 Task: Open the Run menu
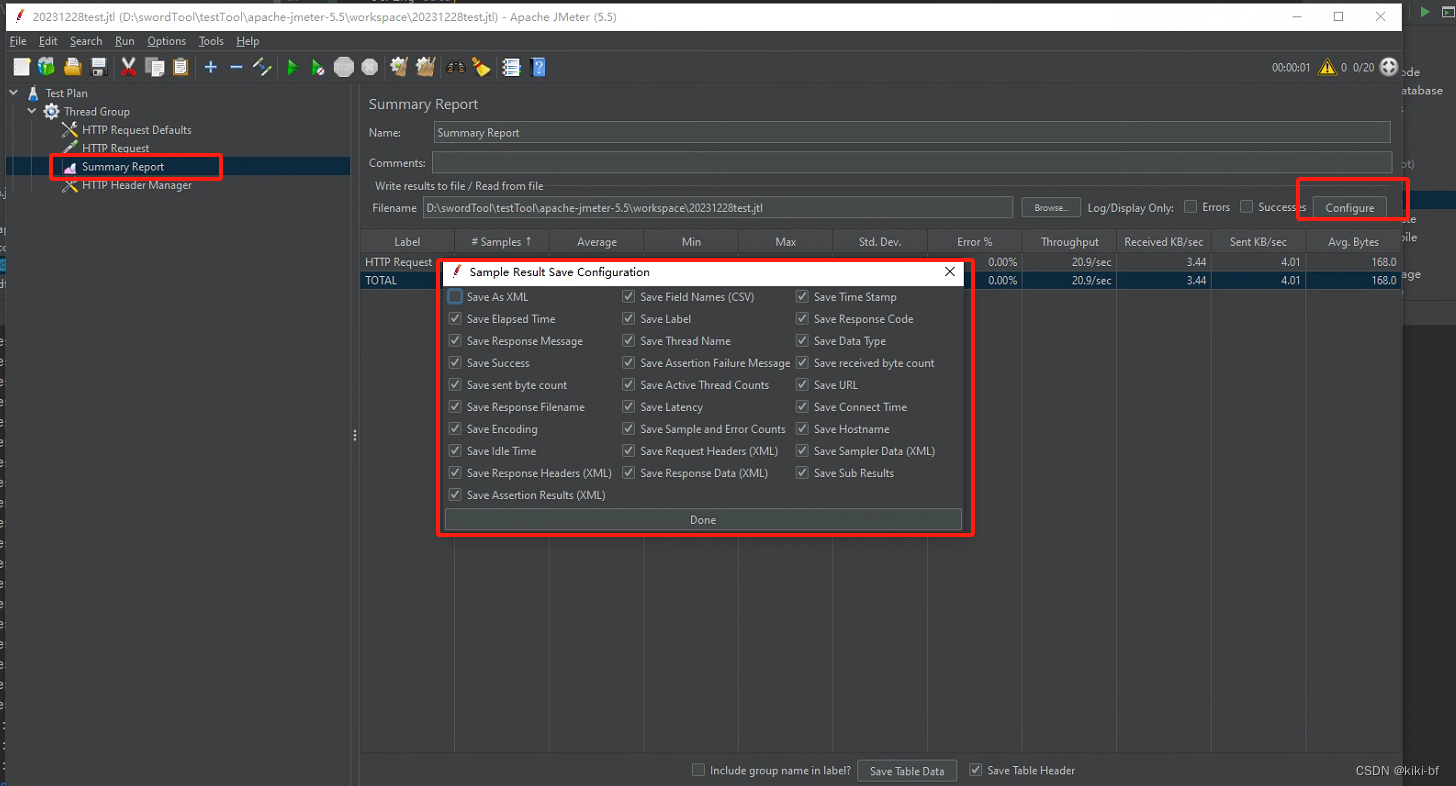coord(124,41)
